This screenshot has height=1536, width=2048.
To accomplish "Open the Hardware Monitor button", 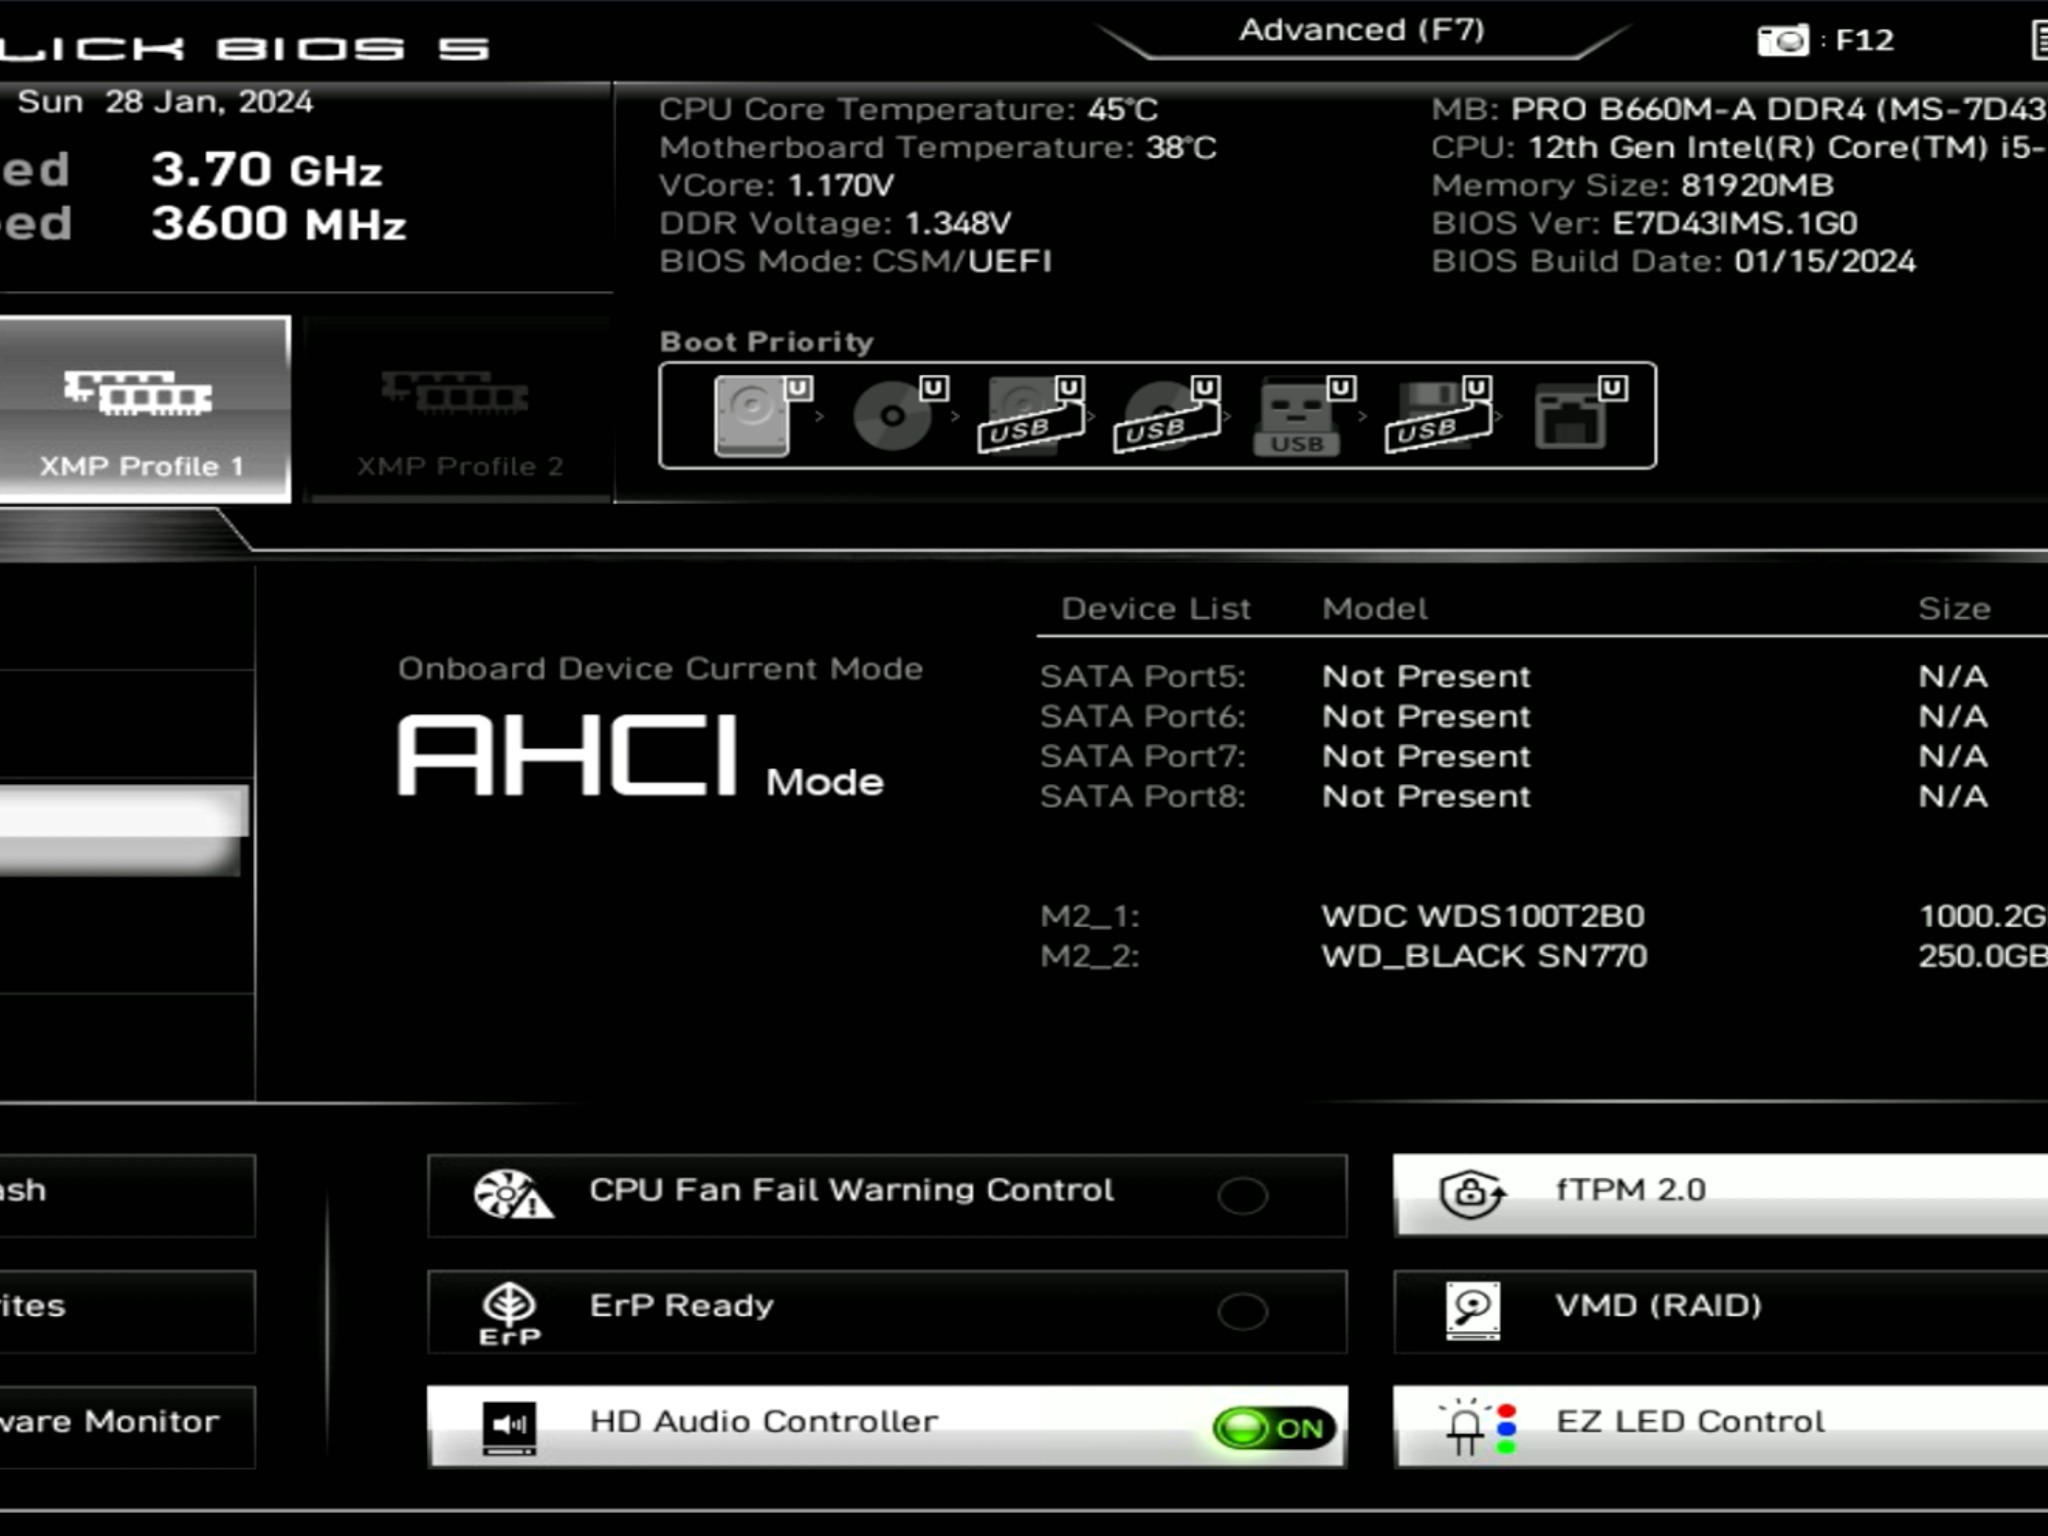I will 127,1427.
